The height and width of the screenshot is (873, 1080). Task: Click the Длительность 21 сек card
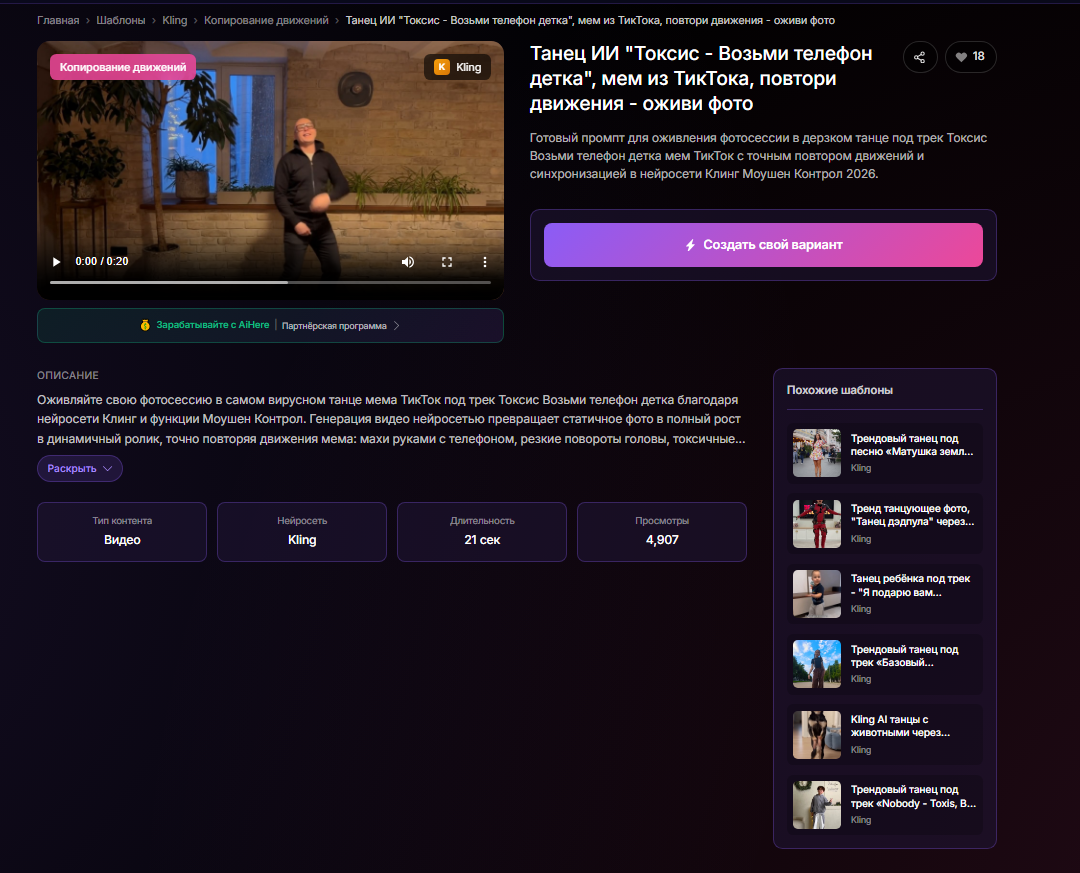click(482, 532)
